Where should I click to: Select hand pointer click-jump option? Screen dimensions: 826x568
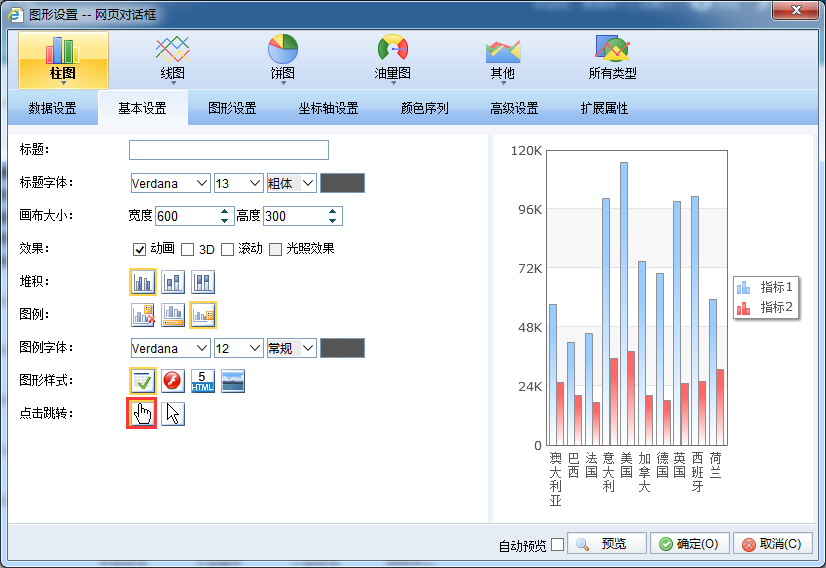[142, 414]
